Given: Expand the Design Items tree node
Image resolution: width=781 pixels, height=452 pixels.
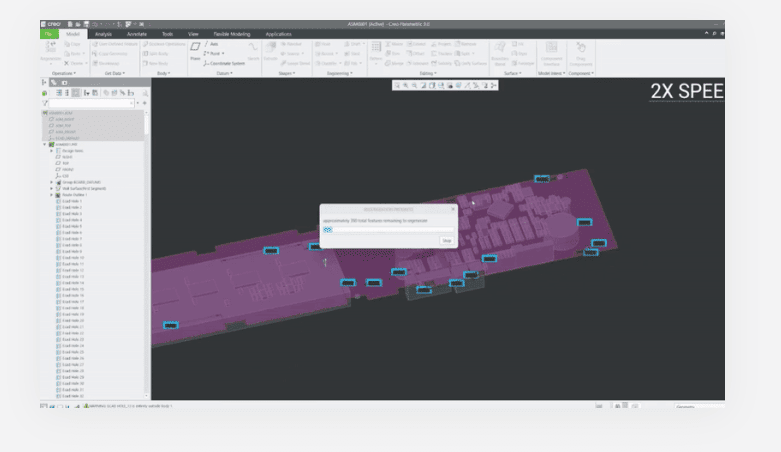Looking at the screenshot, I should 51,151.
